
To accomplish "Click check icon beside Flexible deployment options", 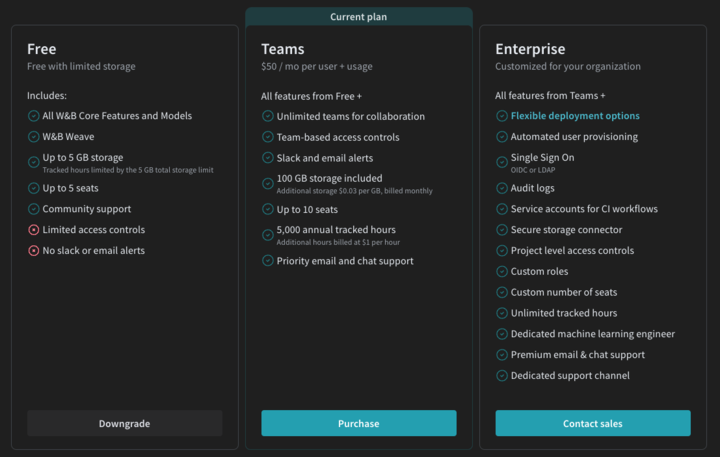I will [x=502, y=116].
